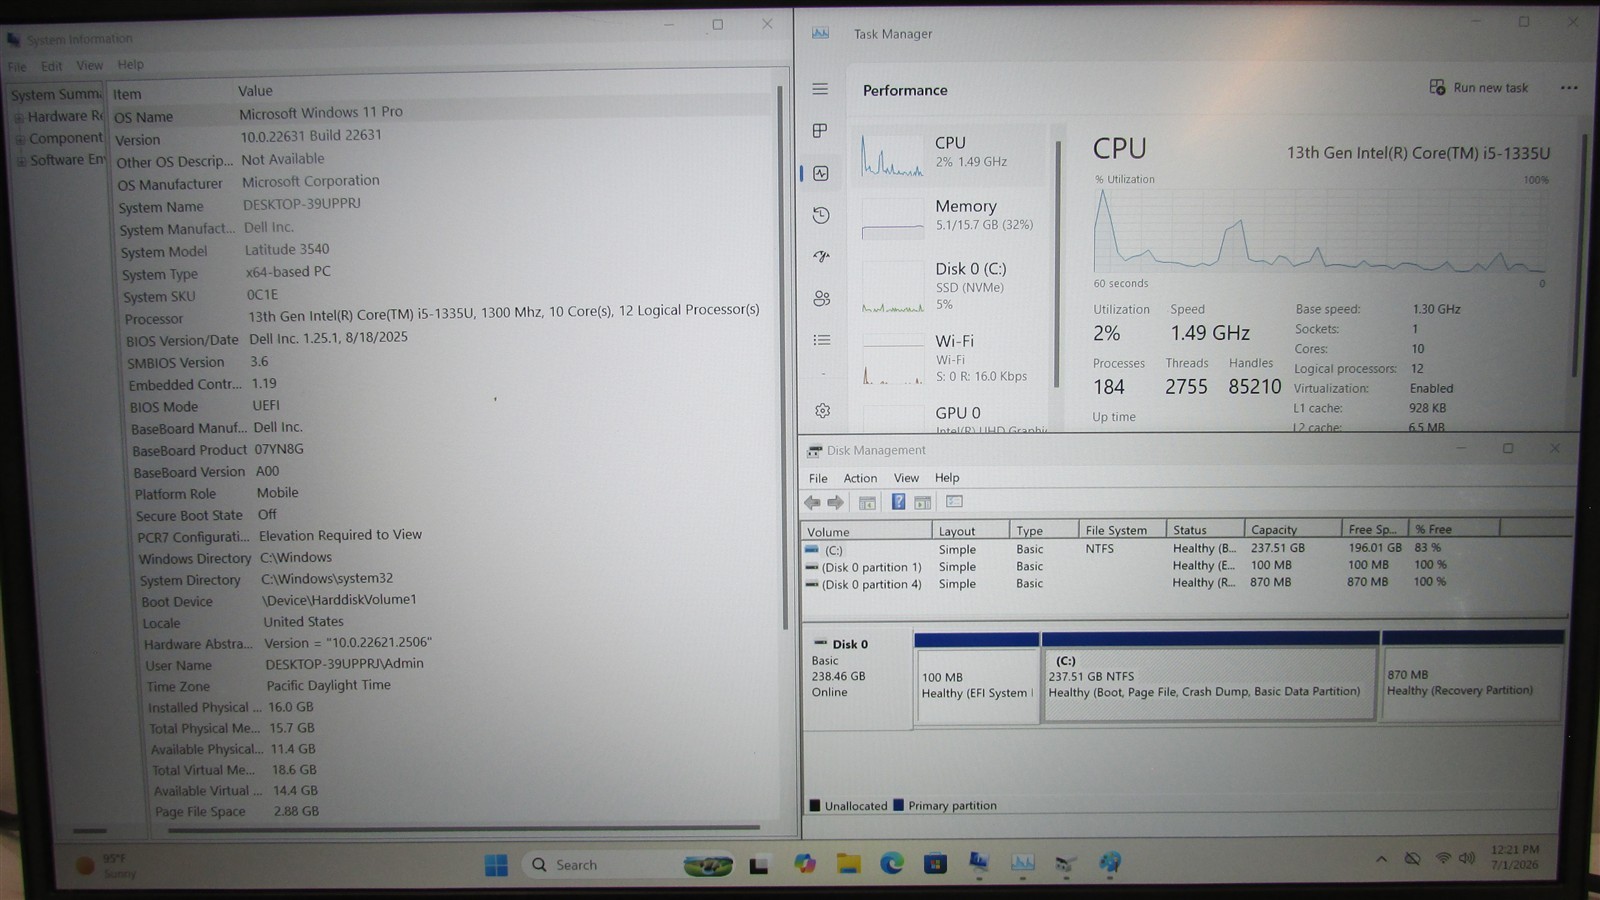Select Secure Boot State row
The width and height of the screenshot is (1600, 900).
(x=455, y=515)
